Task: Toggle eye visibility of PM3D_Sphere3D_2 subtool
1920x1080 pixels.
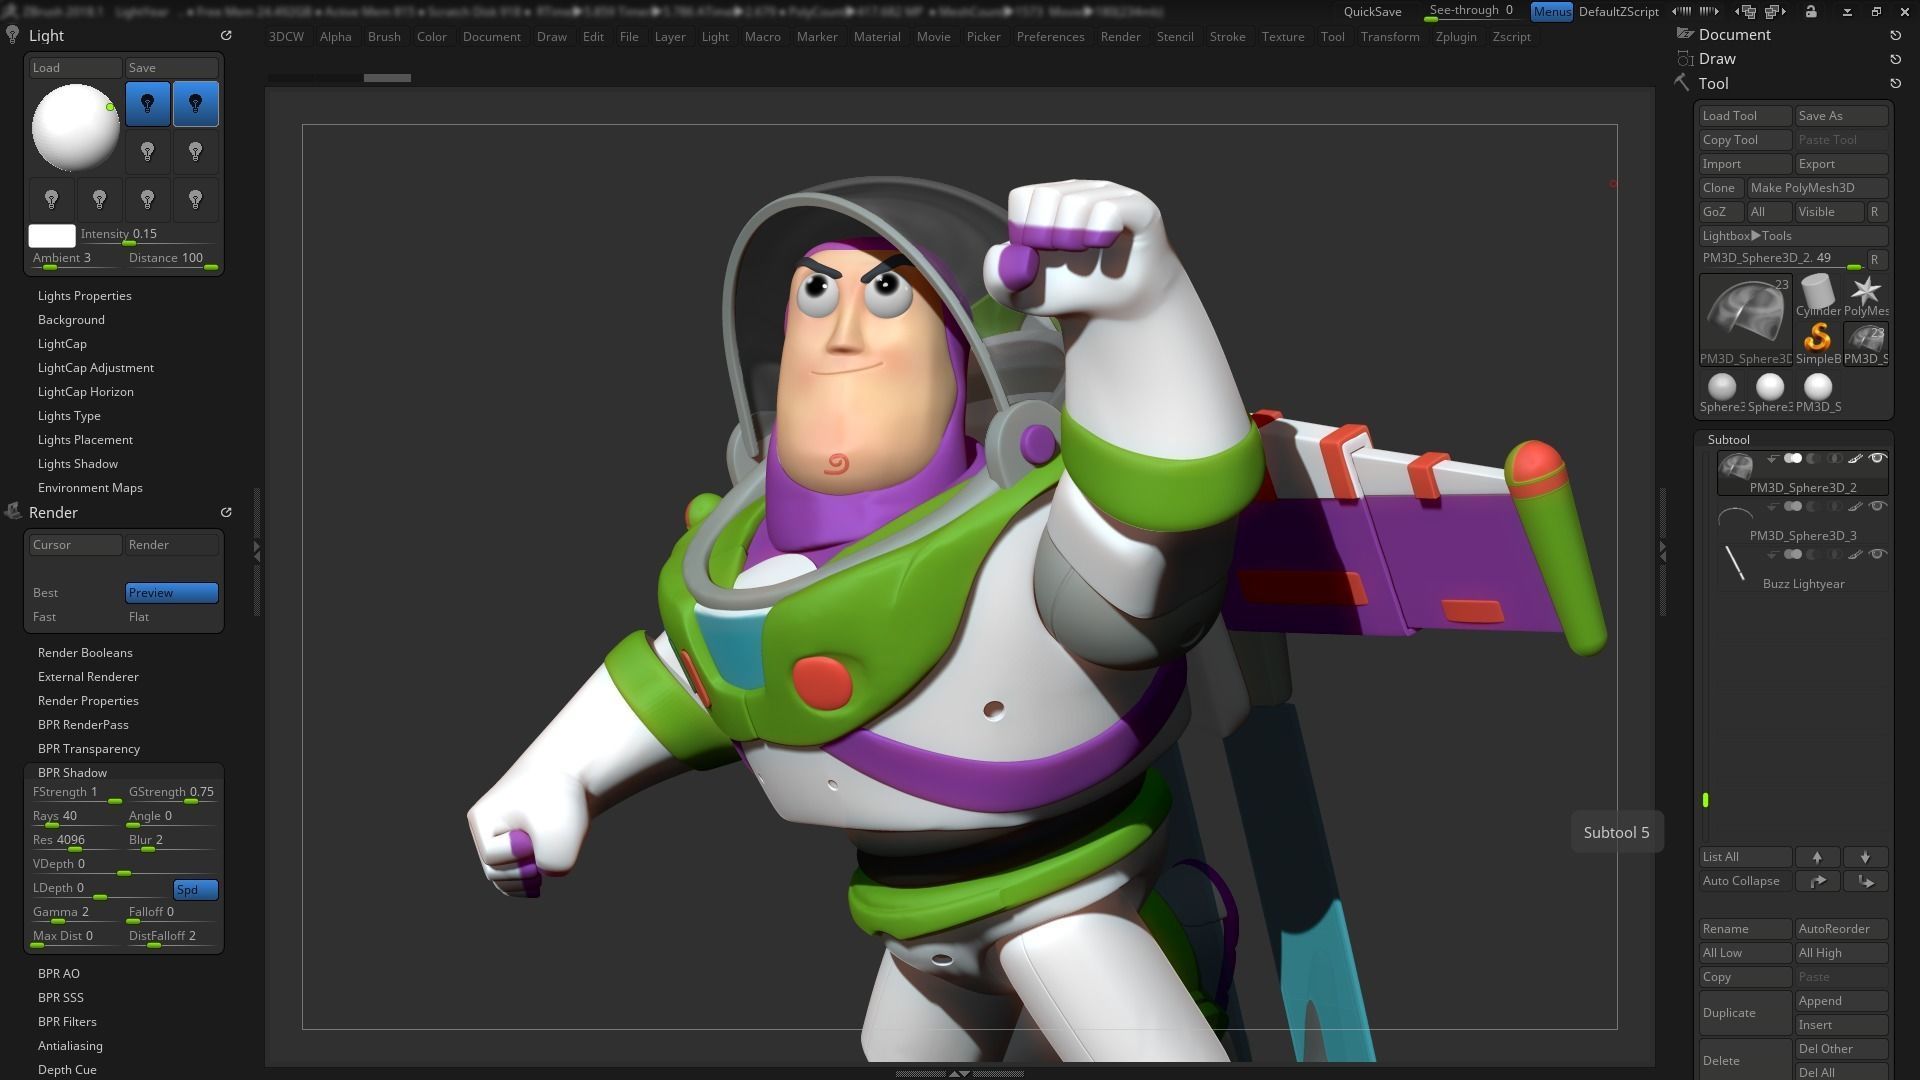Action: pyautogui.click(x=1877, y=459)
